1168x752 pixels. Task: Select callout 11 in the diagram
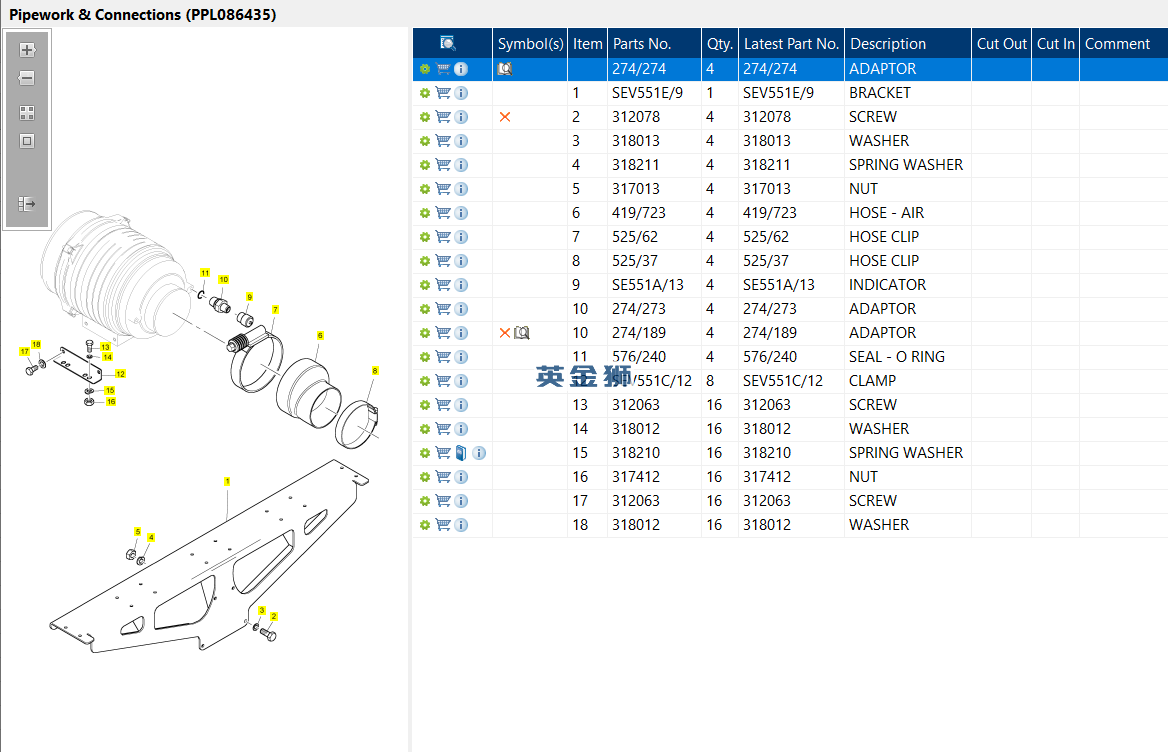click(205, 273)
